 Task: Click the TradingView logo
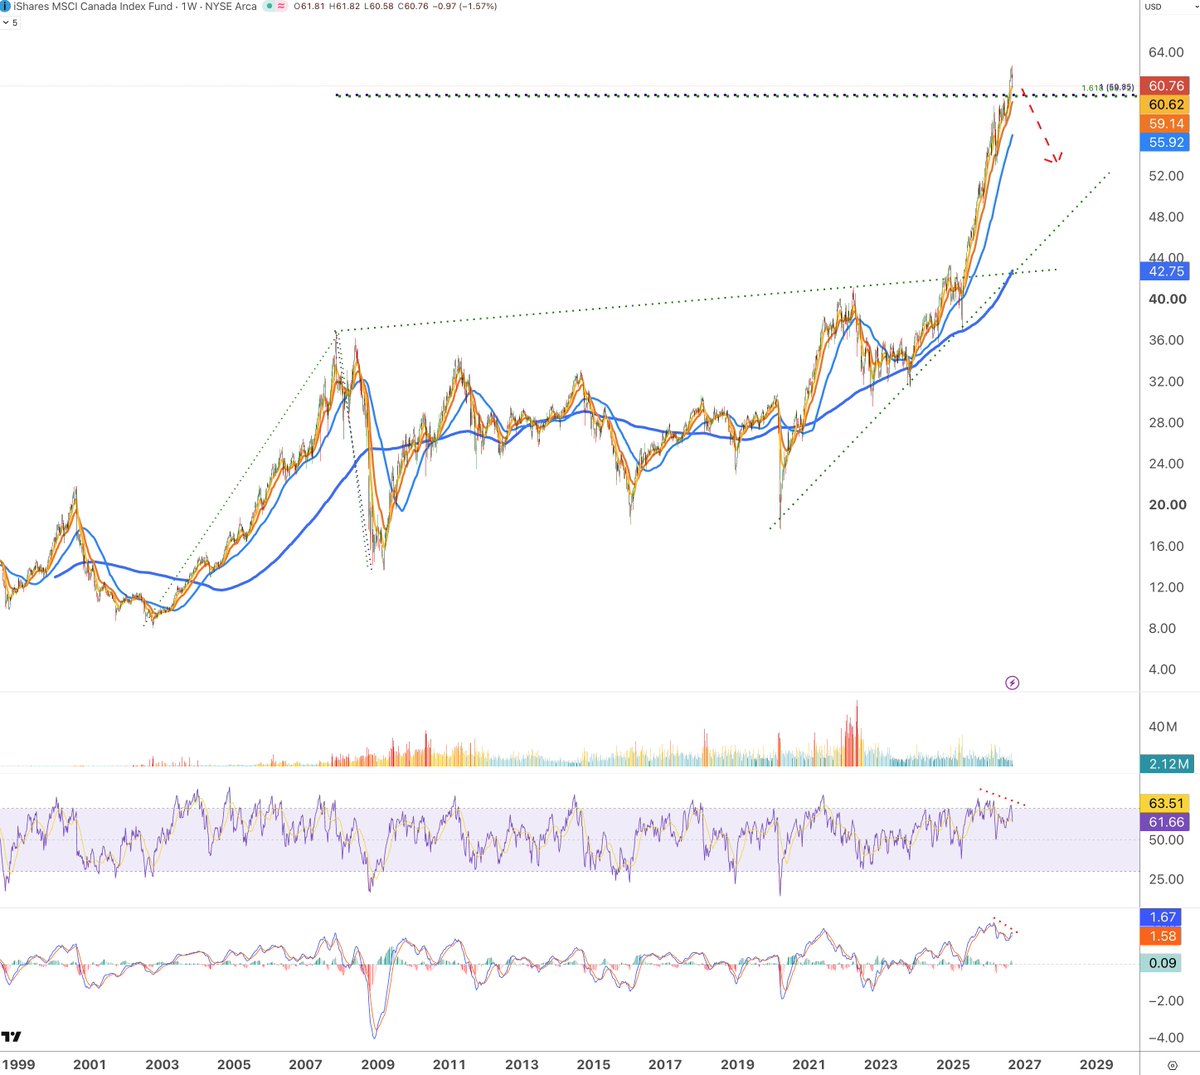pos(12,1037)
